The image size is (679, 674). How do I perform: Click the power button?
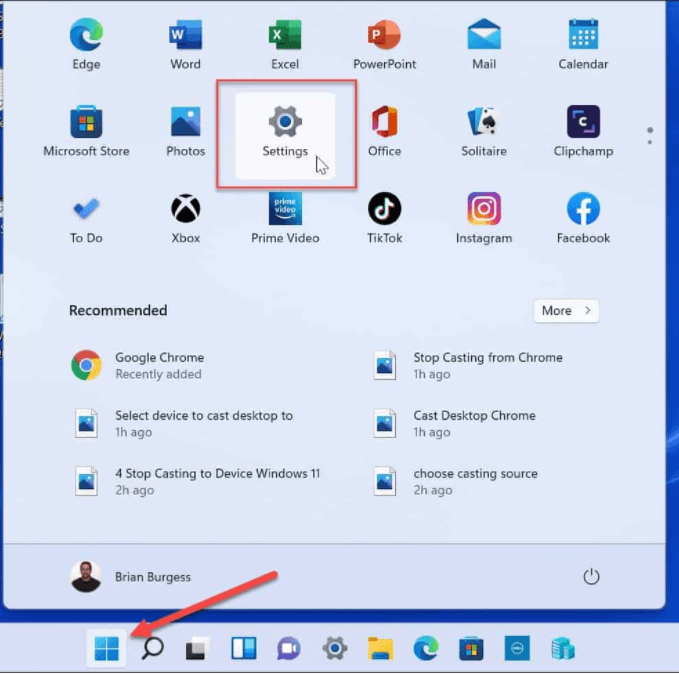pyautogui.click(x=591, y=577)
